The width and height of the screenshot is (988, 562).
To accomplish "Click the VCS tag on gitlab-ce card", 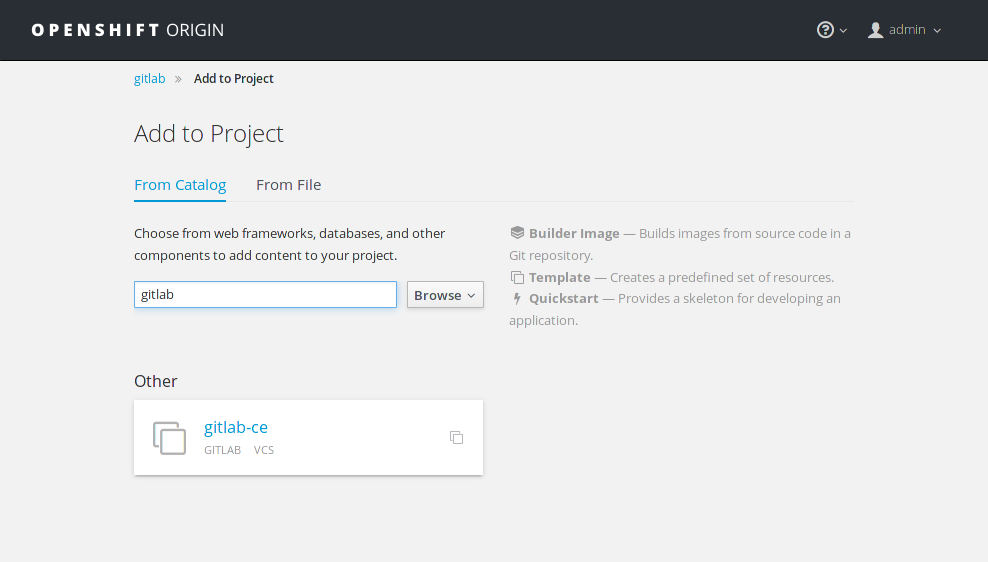I will click(x=264, y=451).
